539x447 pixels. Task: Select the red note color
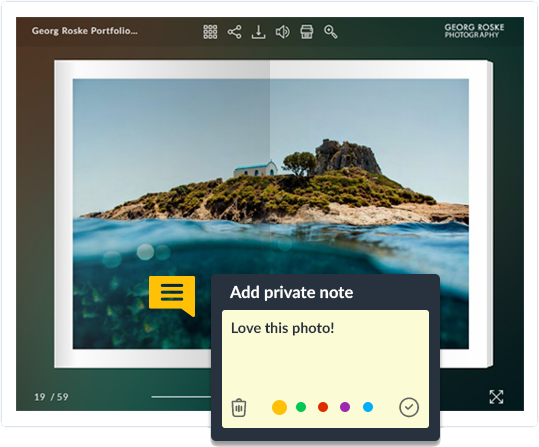tap(323, 407)
